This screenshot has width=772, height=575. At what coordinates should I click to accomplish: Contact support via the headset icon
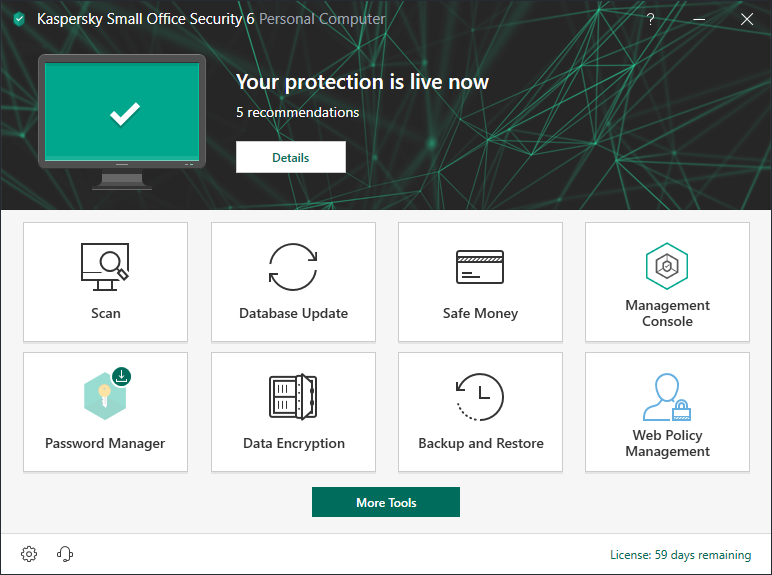tap(65, 554)
